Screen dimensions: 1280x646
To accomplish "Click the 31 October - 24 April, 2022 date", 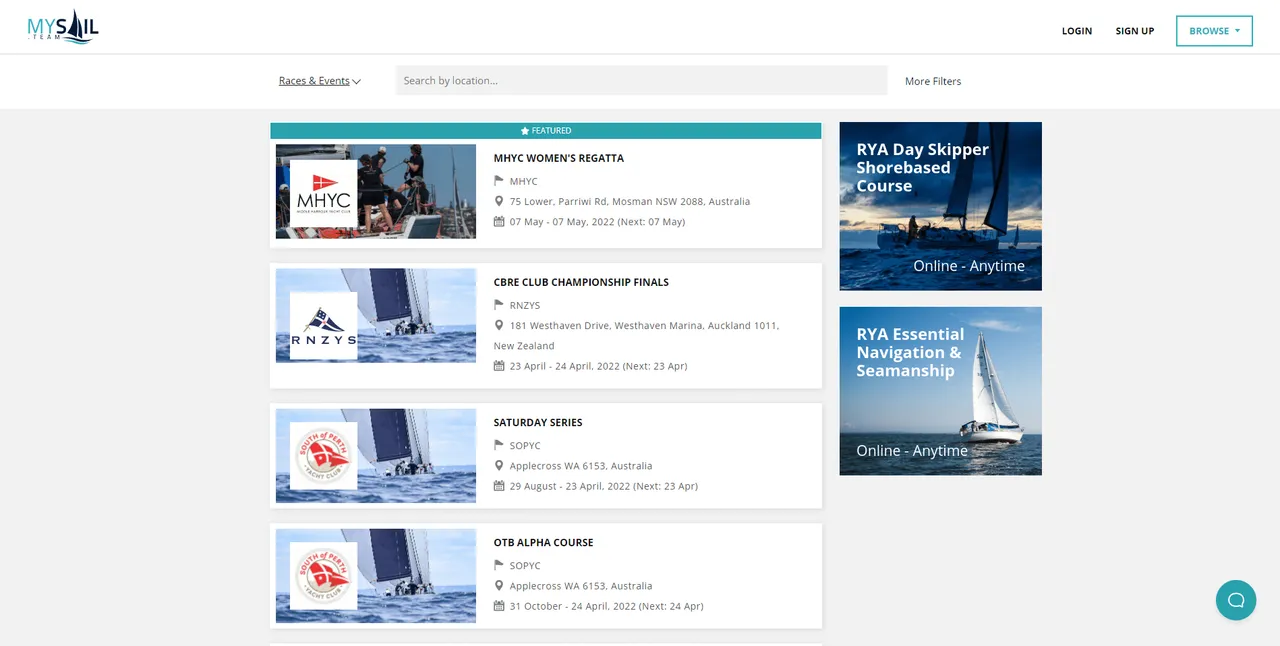I will pos(607,605).
